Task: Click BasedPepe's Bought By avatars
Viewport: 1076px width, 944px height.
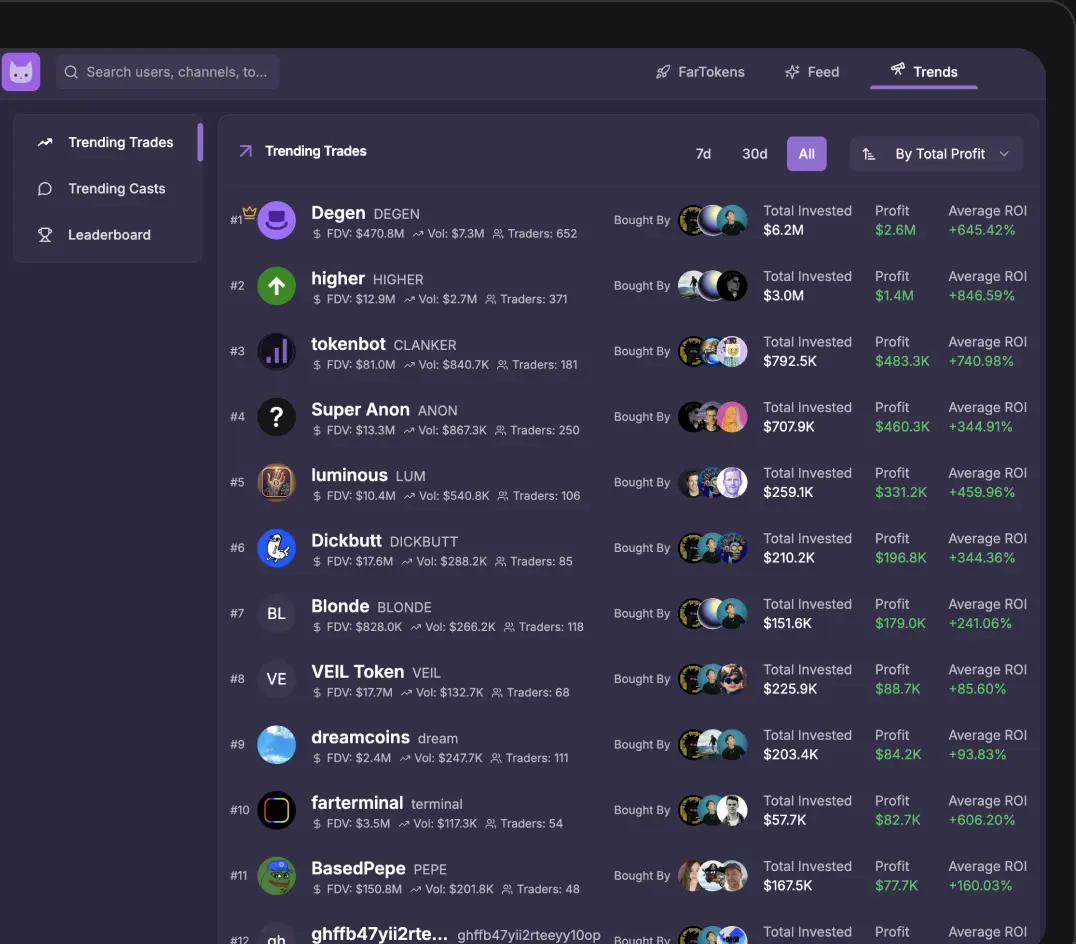Action: coord(713,875)
